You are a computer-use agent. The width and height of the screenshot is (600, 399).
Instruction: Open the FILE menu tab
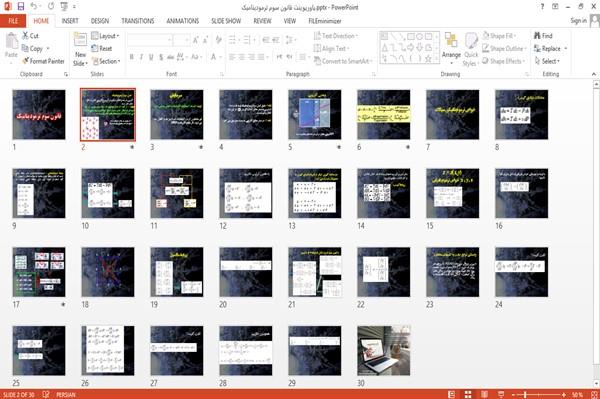point(13,21)
